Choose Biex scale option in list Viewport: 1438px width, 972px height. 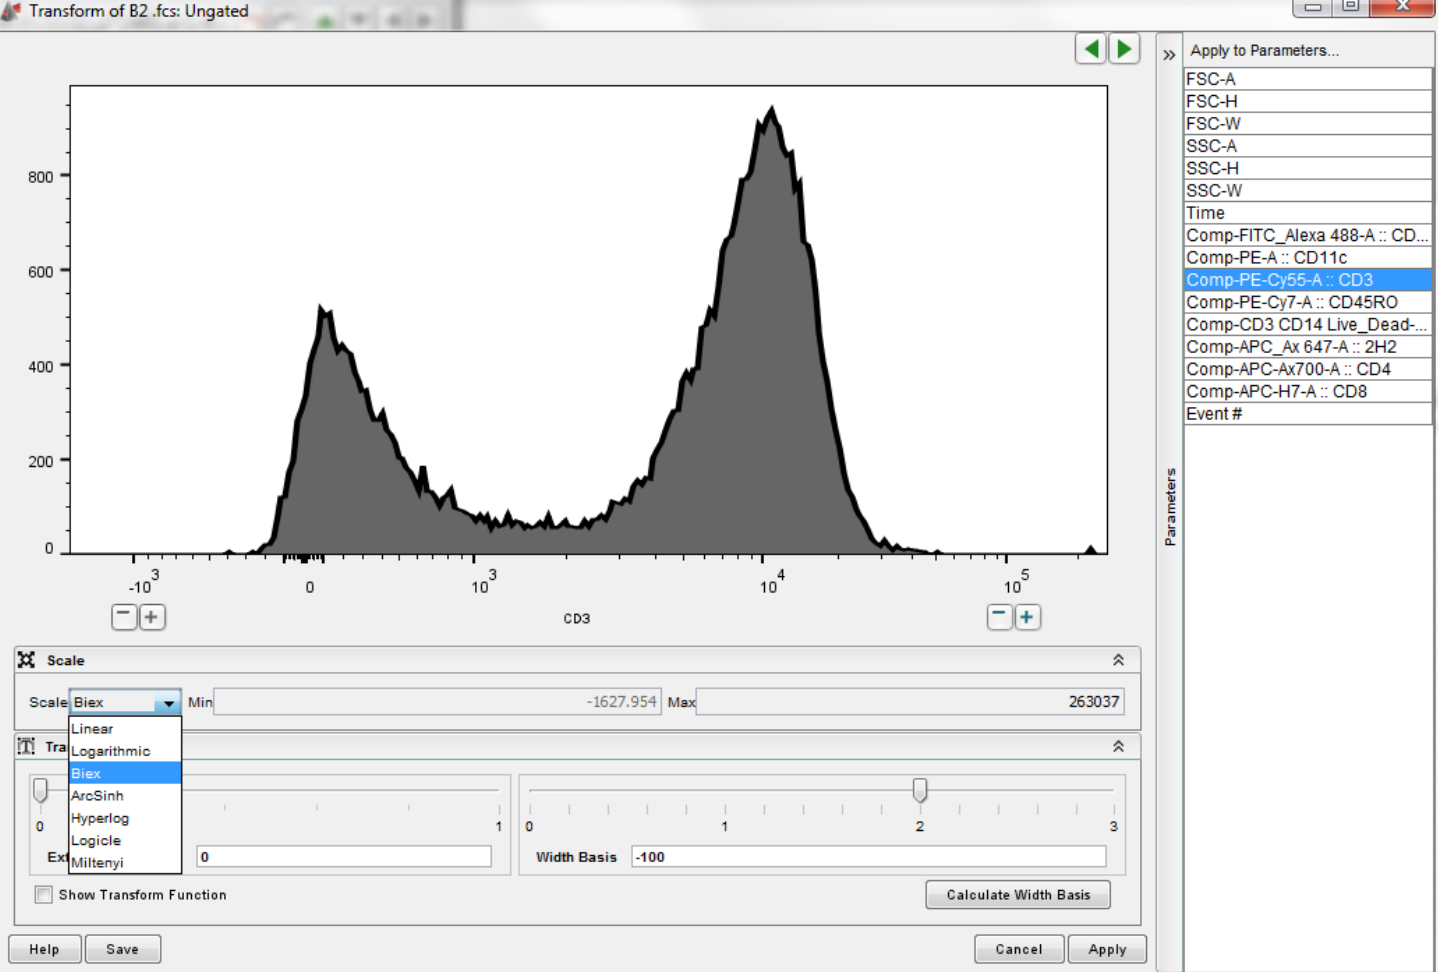125,773
